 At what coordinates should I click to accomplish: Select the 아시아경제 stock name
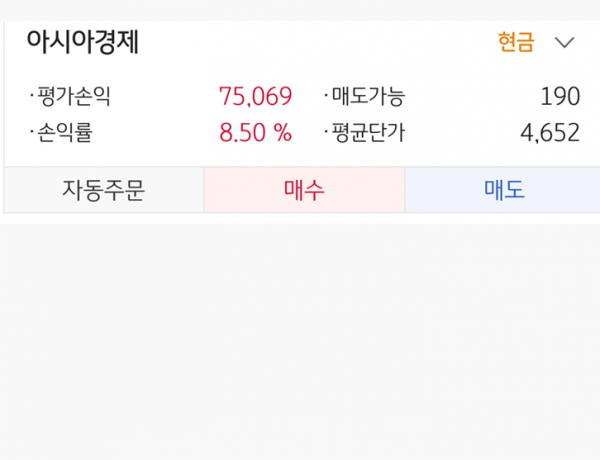point(82,42)
